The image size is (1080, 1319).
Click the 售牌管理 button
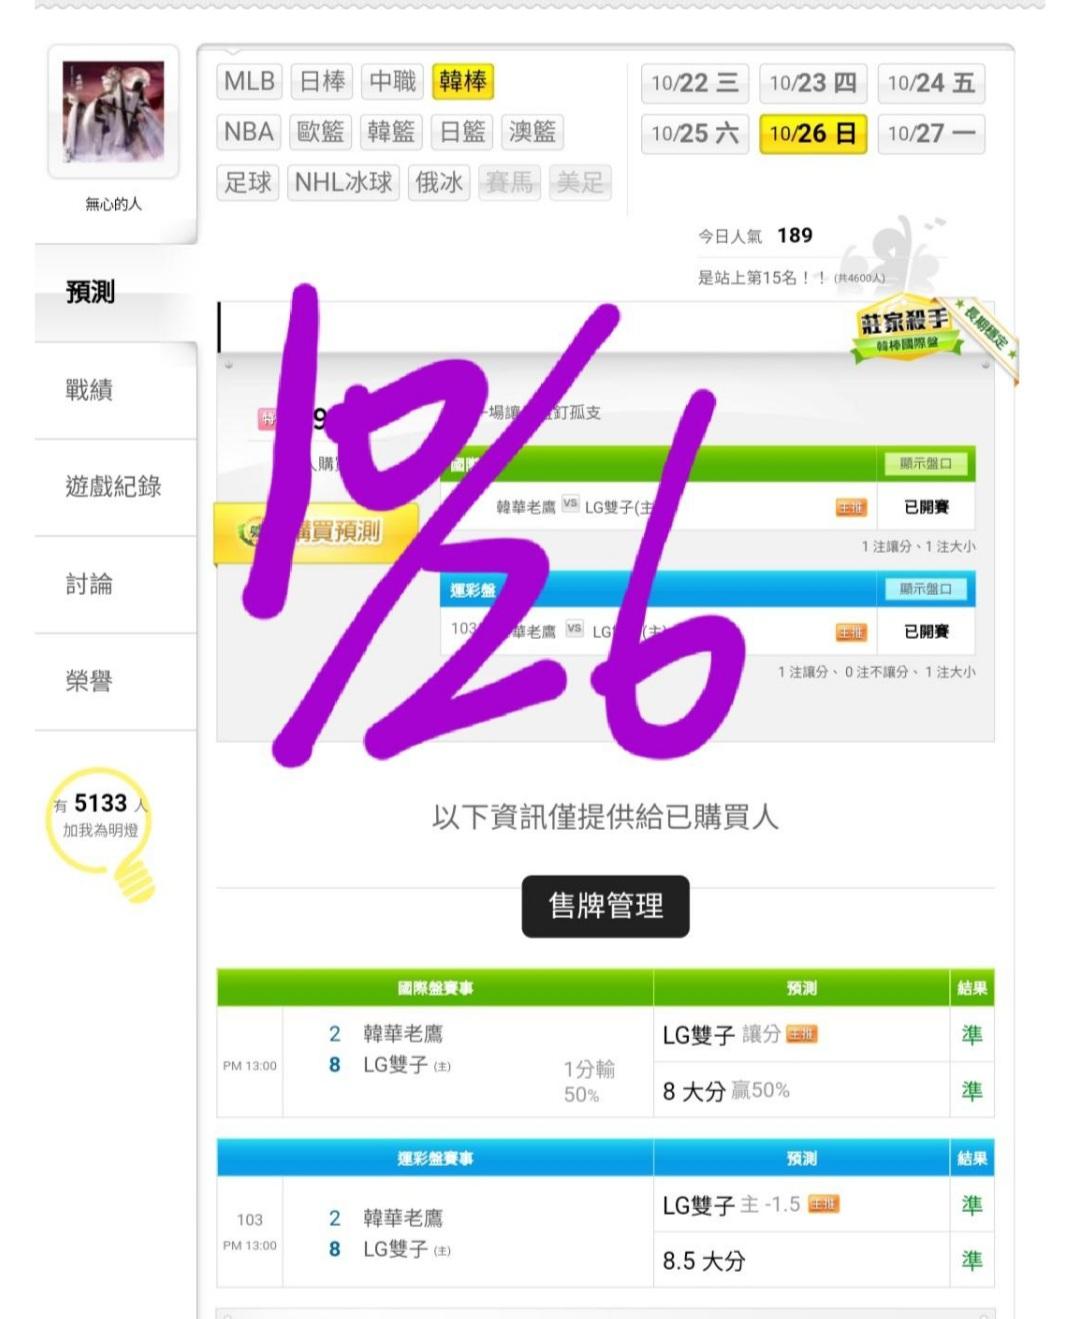coord(605,906)
